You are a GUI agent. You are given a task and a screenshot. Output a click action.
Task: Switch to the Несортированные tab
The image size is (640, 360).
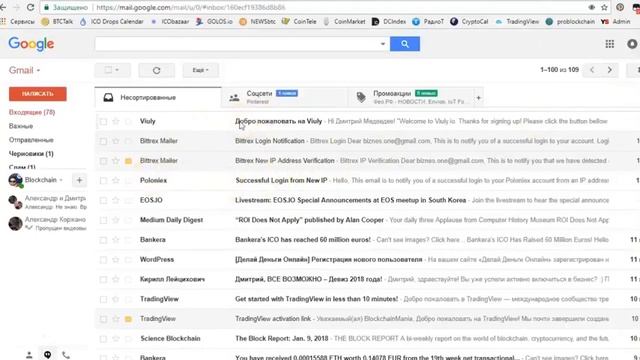158,98
